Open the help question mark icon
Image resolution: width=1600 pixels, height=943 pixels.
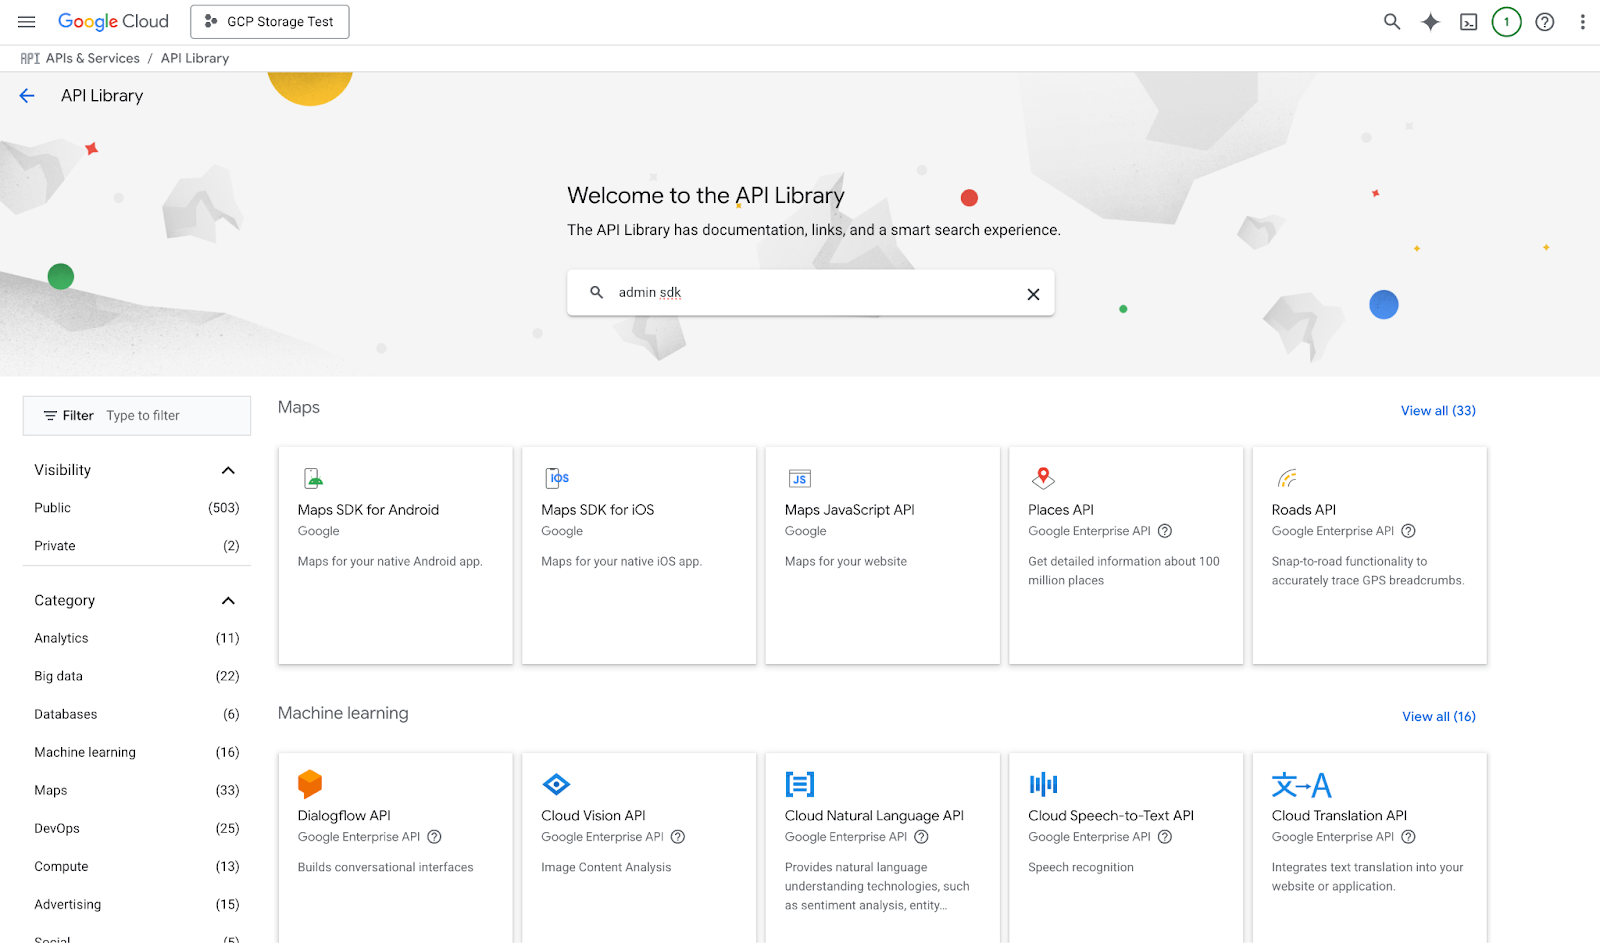point(1544,22)
